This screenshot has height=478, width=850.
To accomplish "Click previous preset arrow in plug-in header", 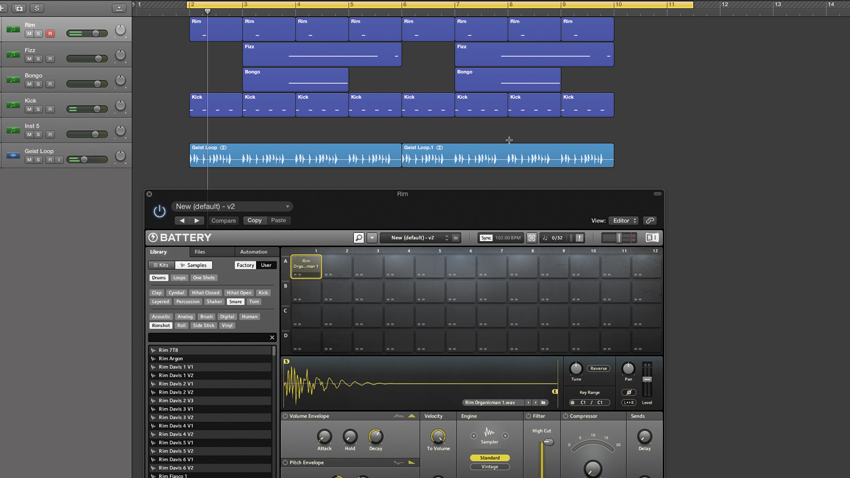I will tap(182, 221).
